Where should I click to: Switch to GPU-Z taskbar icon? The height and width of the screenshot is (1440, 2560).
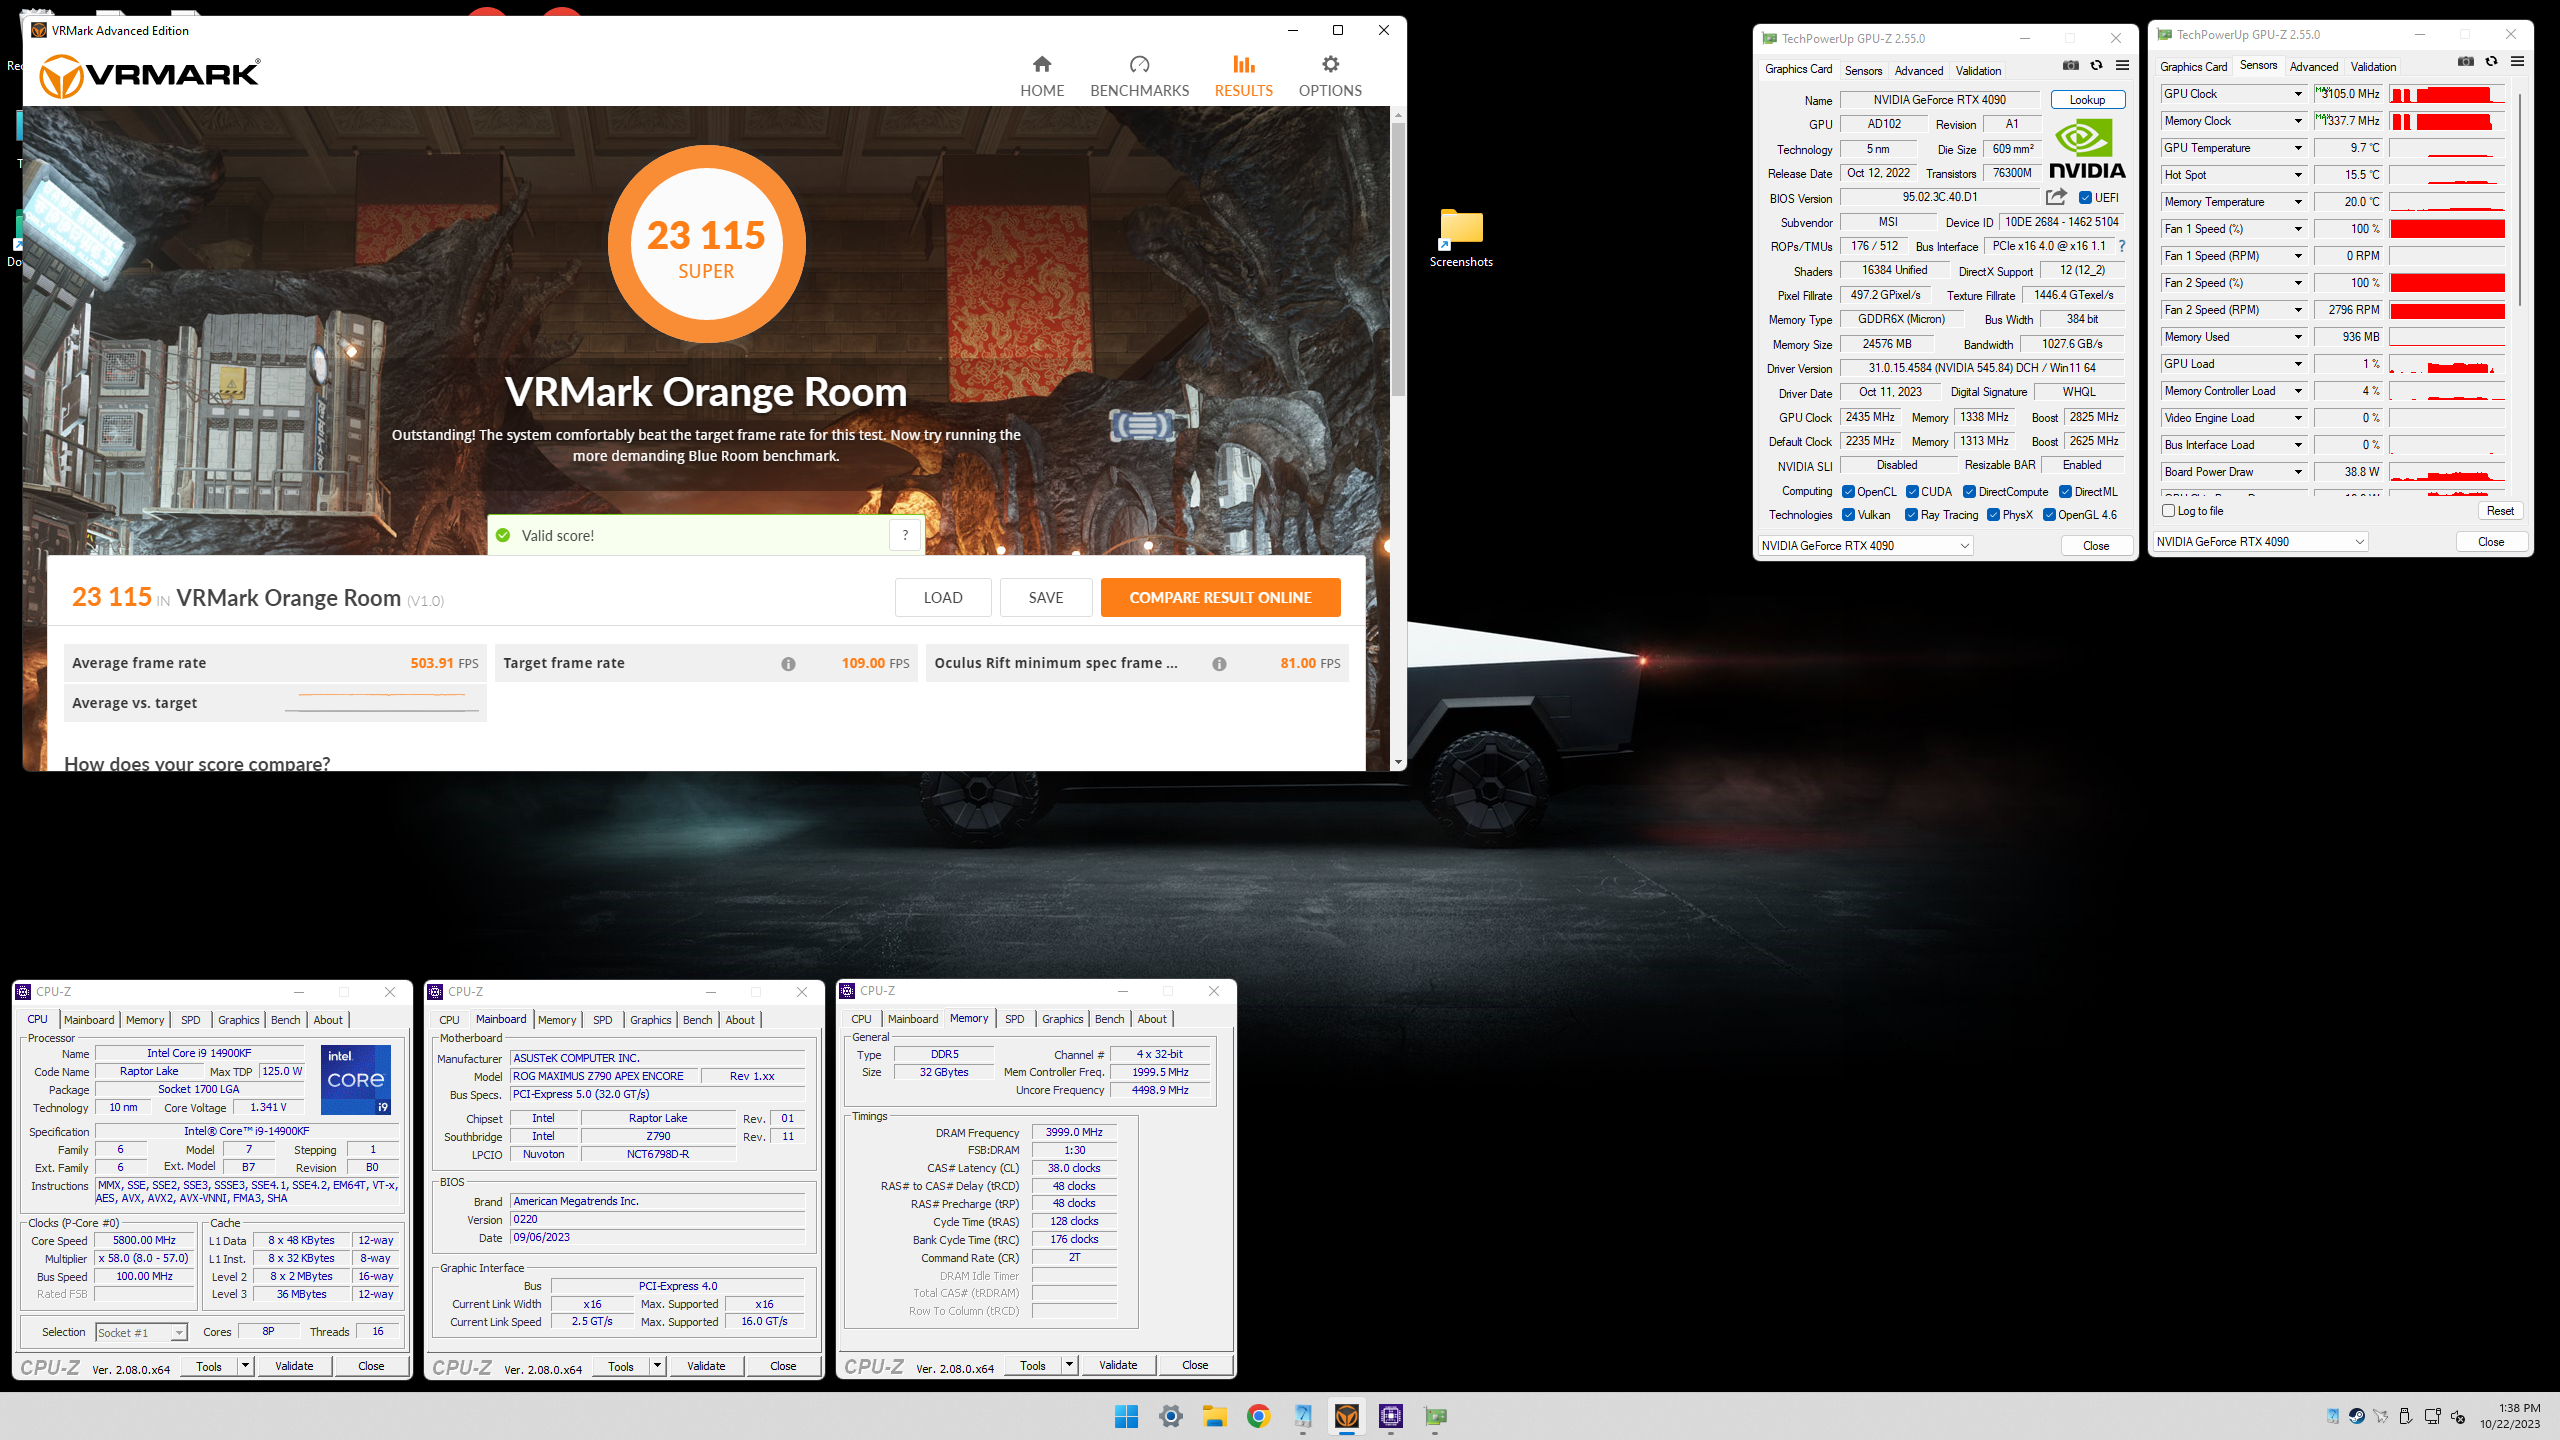click(x=1435, y=1416)
